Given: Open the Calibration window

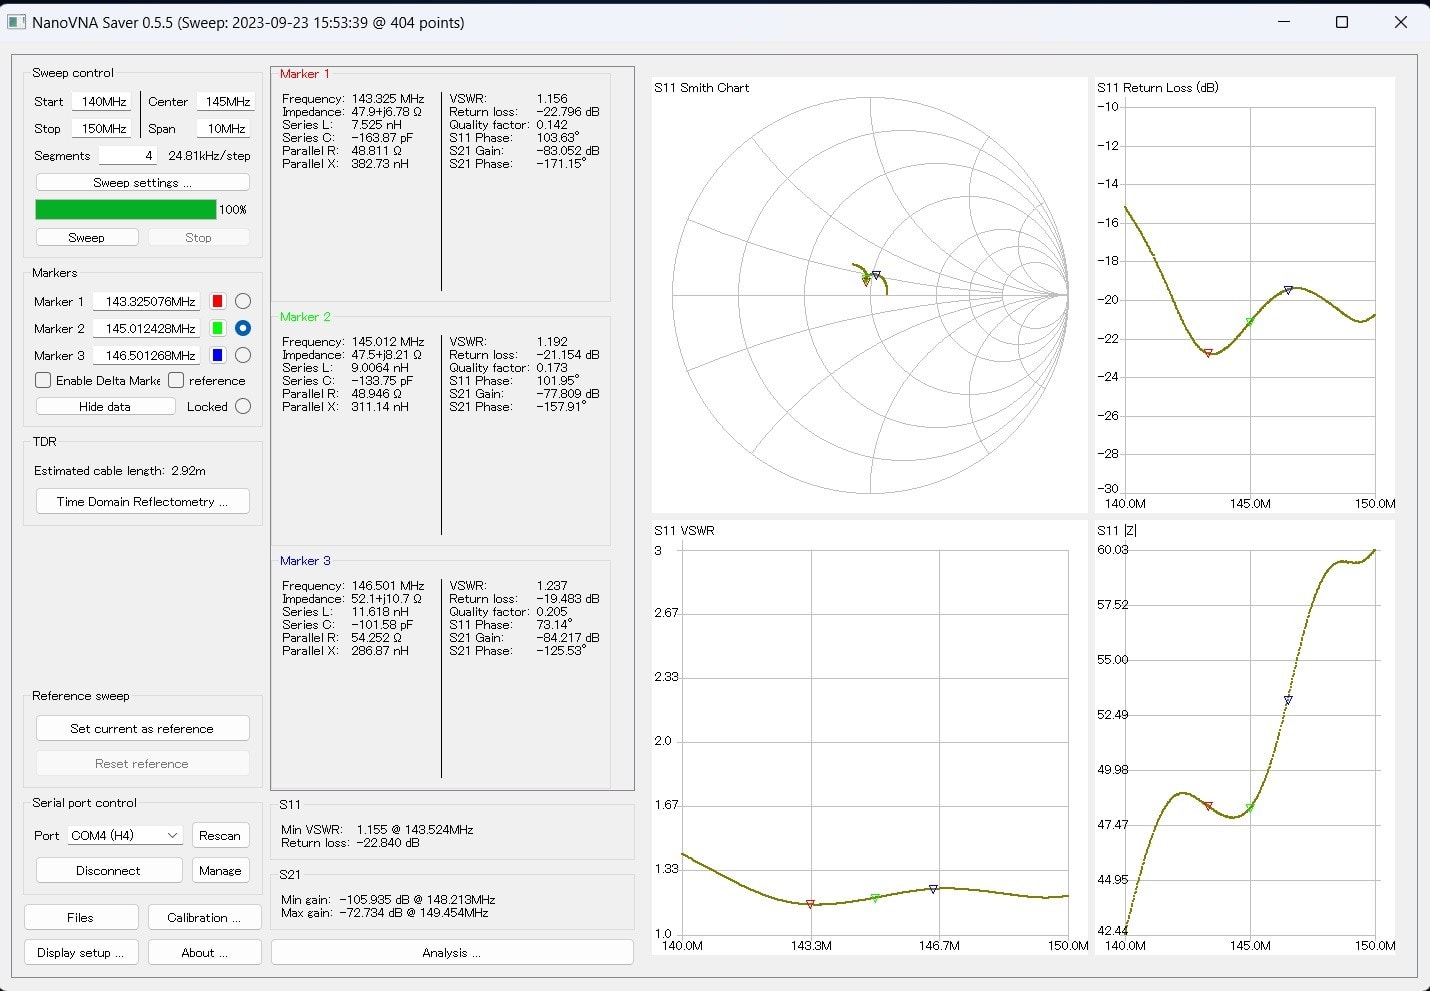Looking at the screenshot, I should tap(205, 917).
